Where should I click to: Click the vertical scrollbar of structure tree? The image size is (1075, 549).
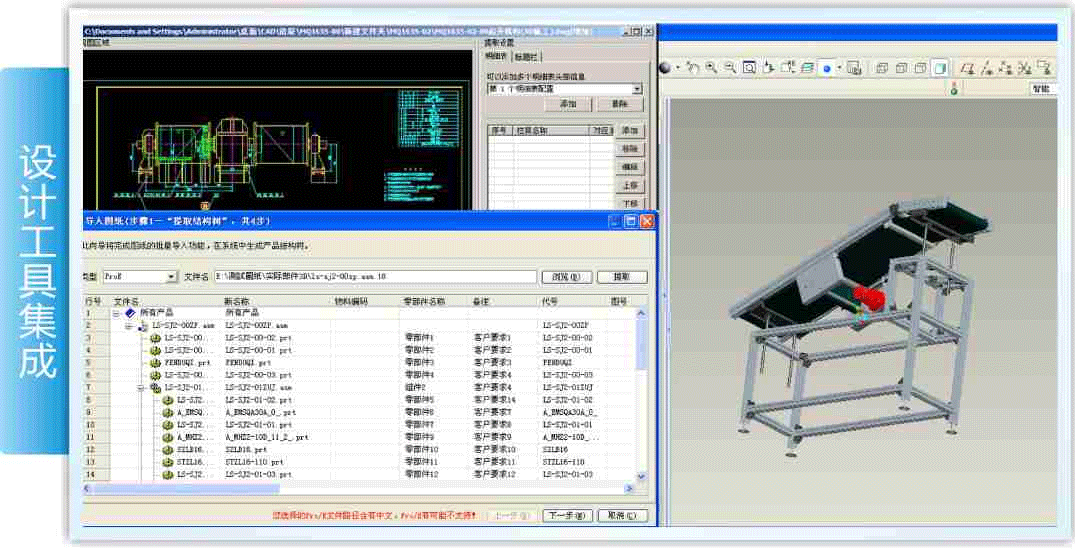coord(641,400)
